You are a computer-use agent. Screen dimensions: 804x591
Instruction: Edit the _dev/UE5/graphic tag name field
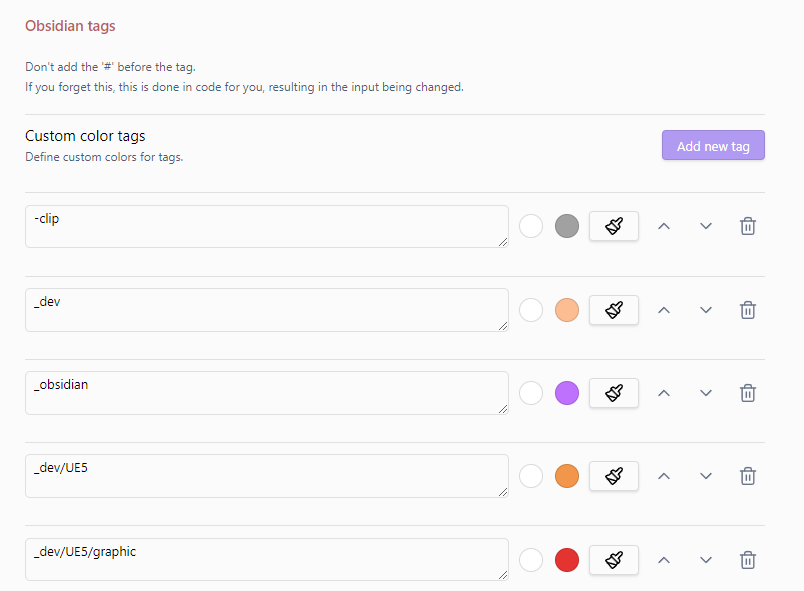[267, 559]
